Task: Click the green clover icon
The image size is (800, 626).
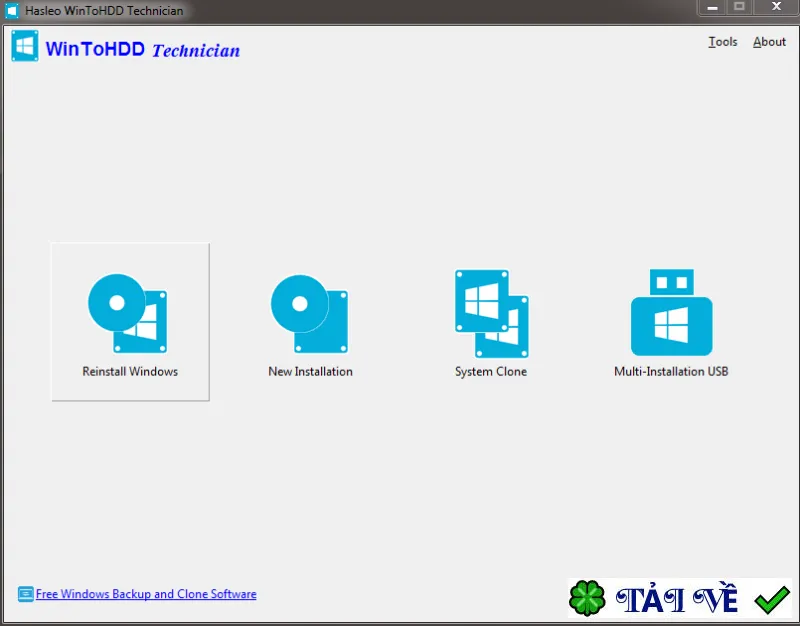Action: point(587,598)
